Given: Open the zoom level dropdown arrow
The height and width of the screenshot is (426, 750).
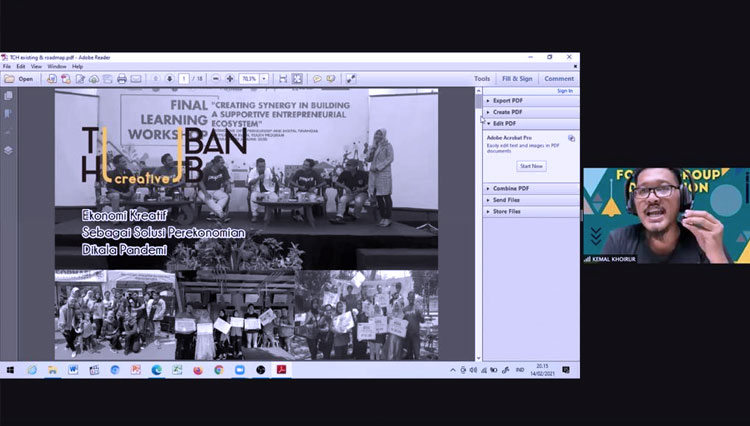Looking at the screenshot, I should 264,79.
